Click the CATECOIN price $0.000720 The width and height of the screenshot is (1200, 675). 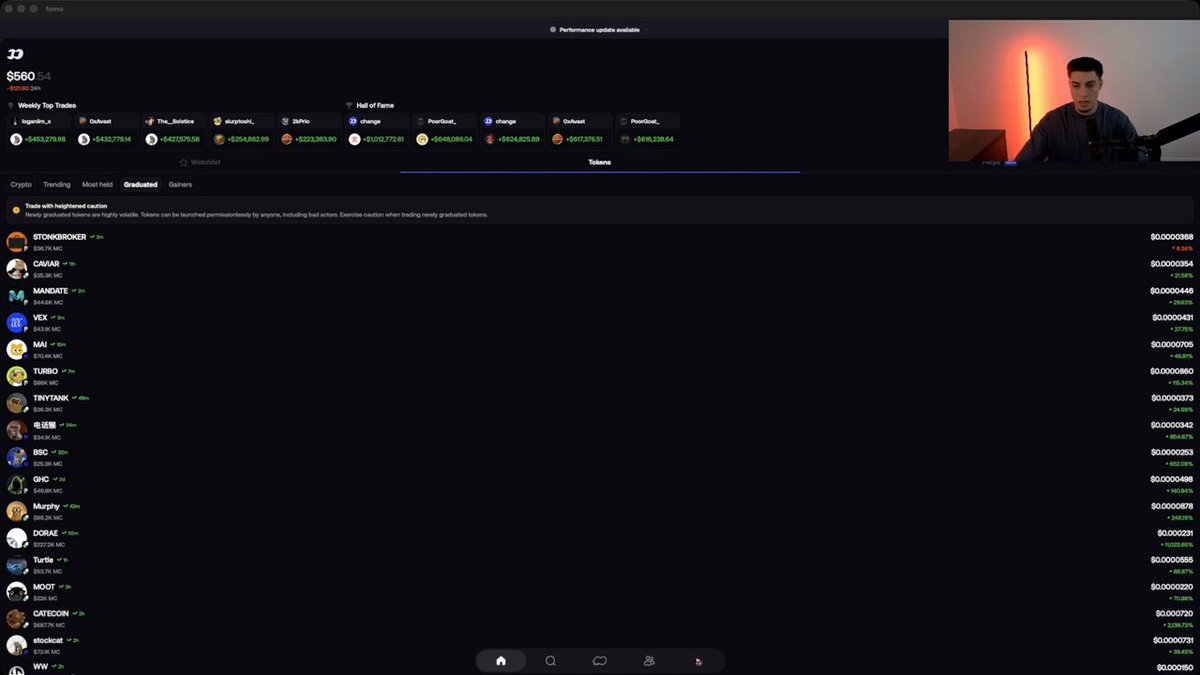point(1174,613)
